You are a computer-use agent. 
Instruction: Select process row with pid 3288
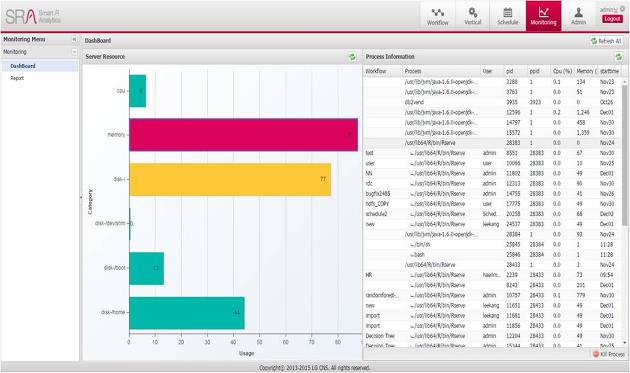[x=492, y=82]
